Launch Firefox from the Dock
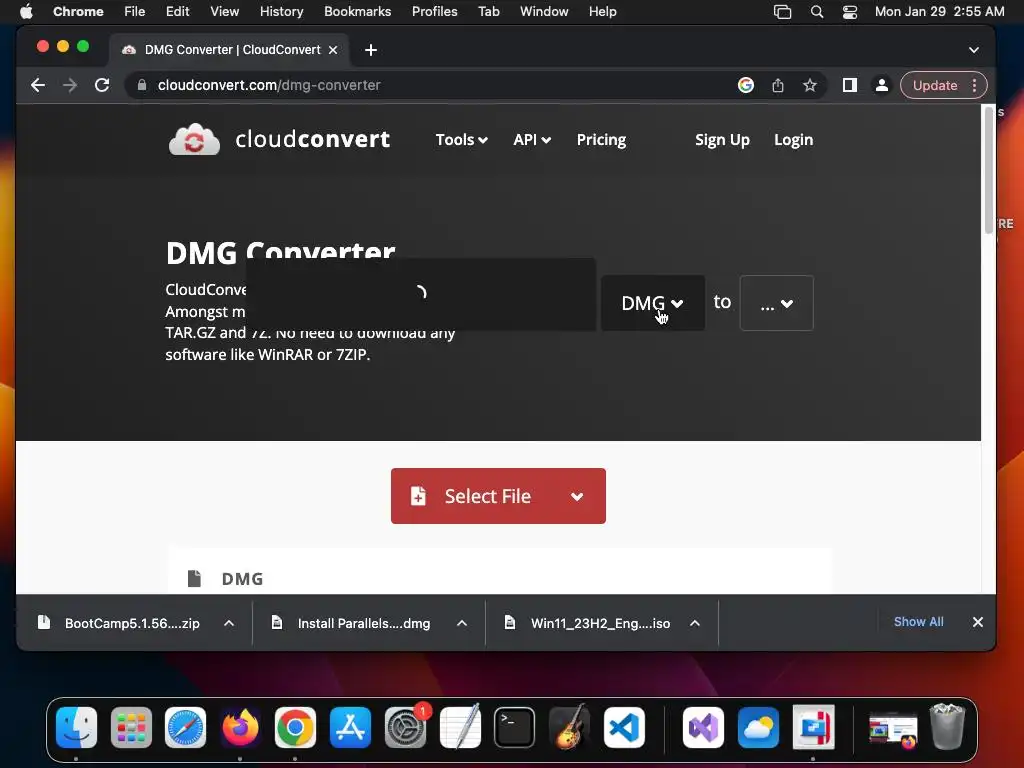Viewport: 1024px width, 768px height. [240, 727]
